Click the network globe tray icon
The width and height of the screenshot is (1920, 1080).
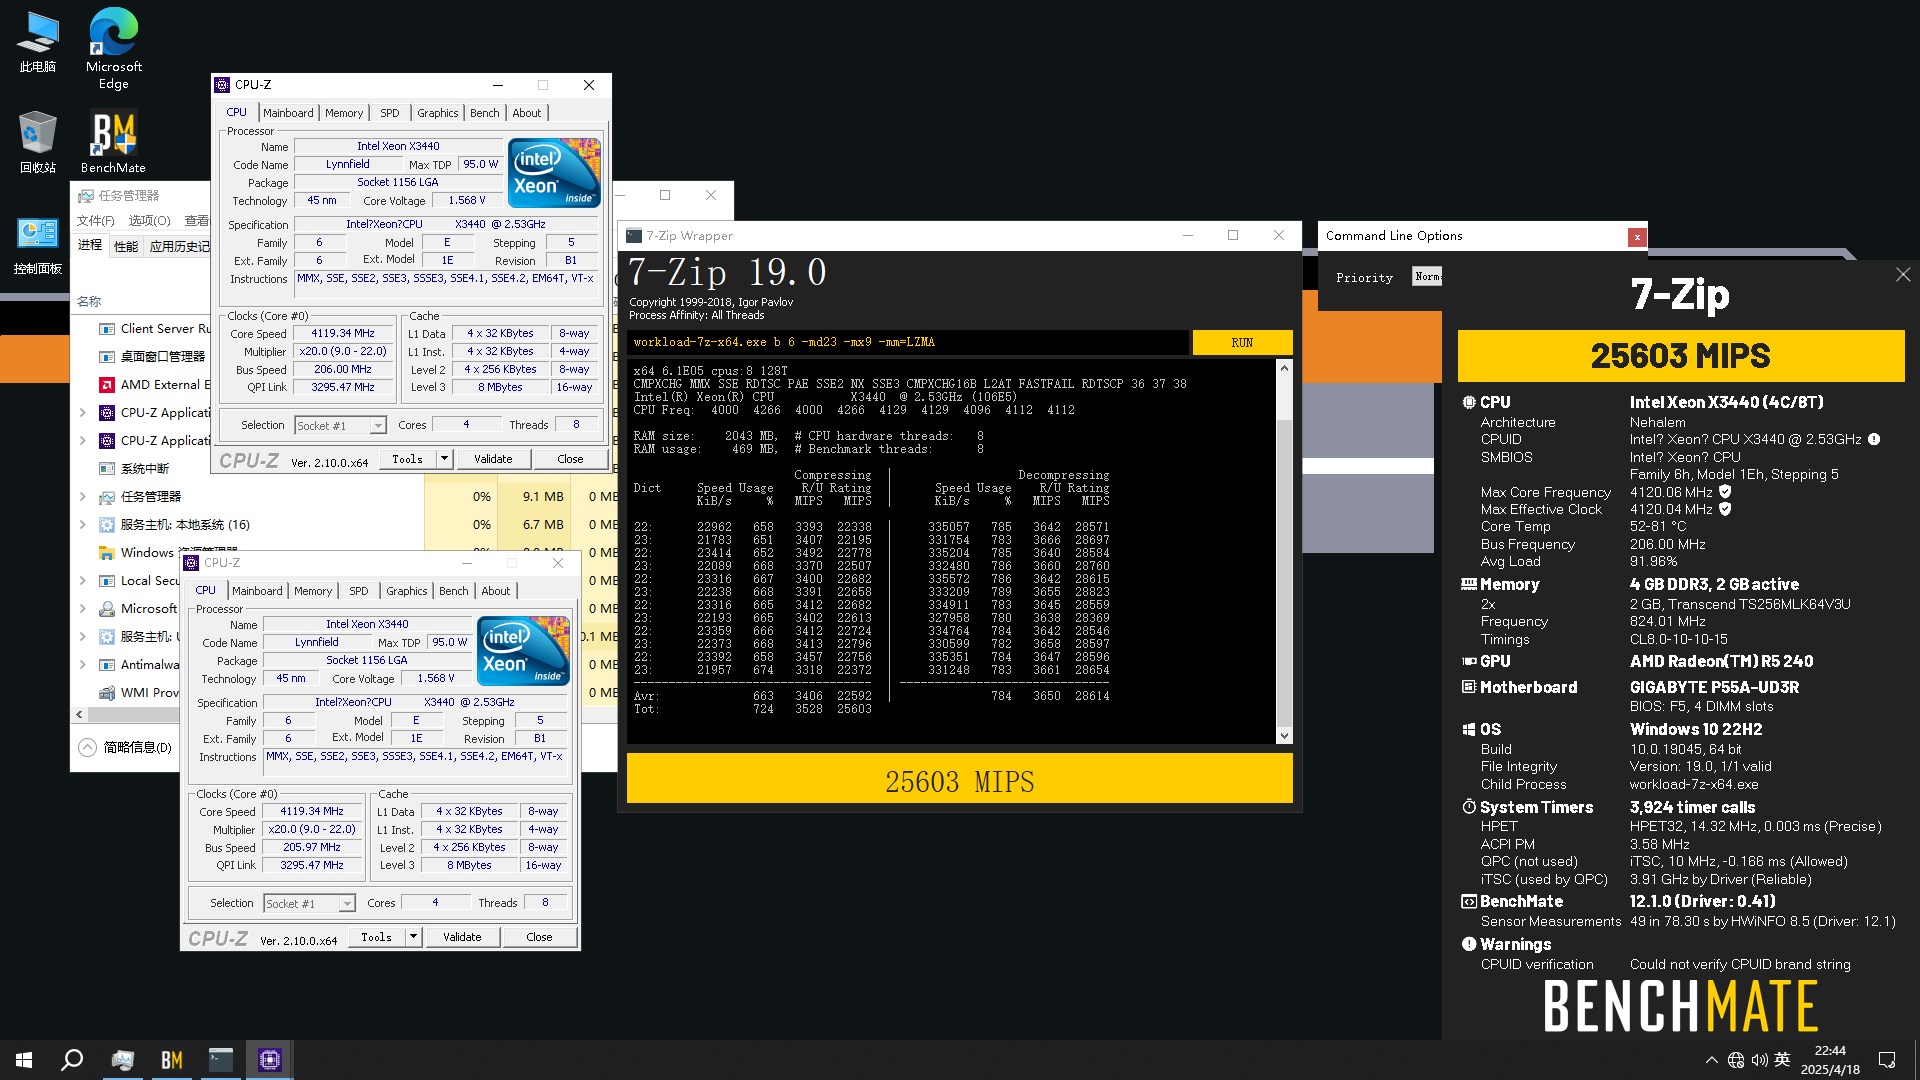coord(1736,1060)
